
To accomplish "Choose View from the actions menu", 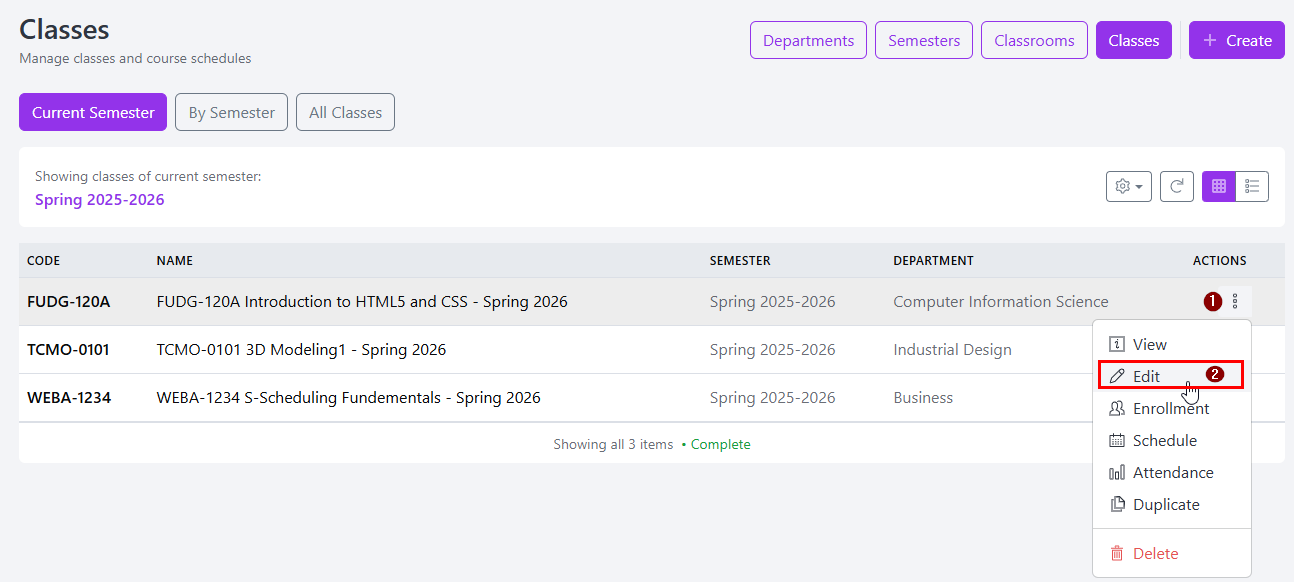I will (x=1149, y=344).
